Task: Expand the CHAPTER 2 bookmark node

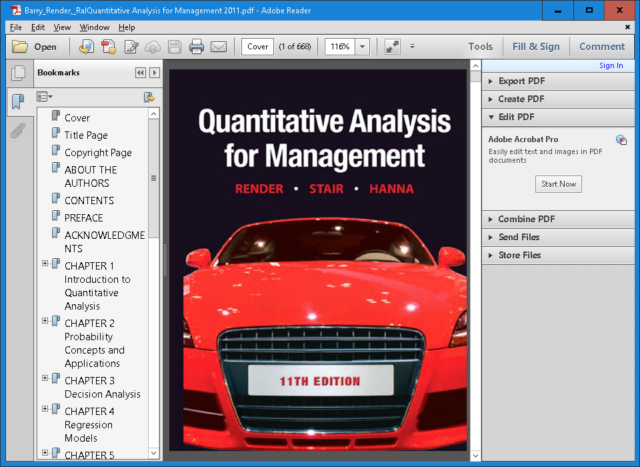Action: (45, 320)
